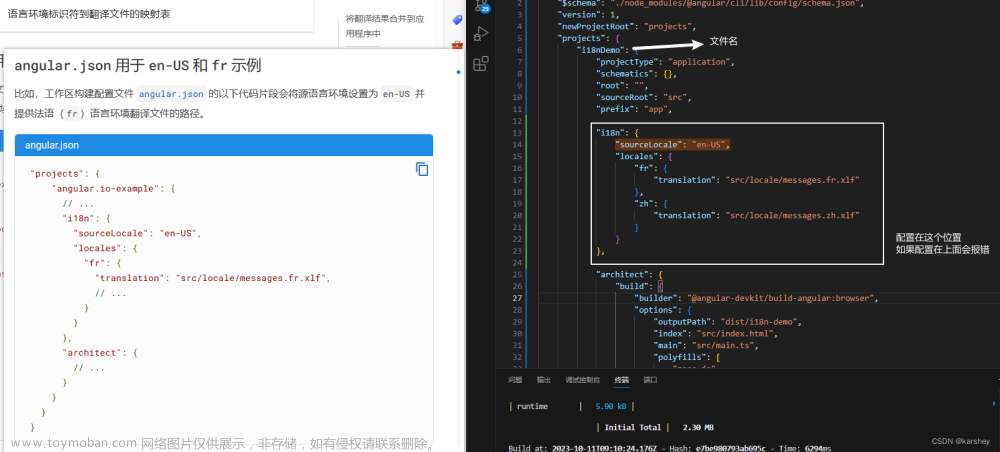Click the en-US inline code in paragraph
1000x452 pixels.
[x=396, y=94]
